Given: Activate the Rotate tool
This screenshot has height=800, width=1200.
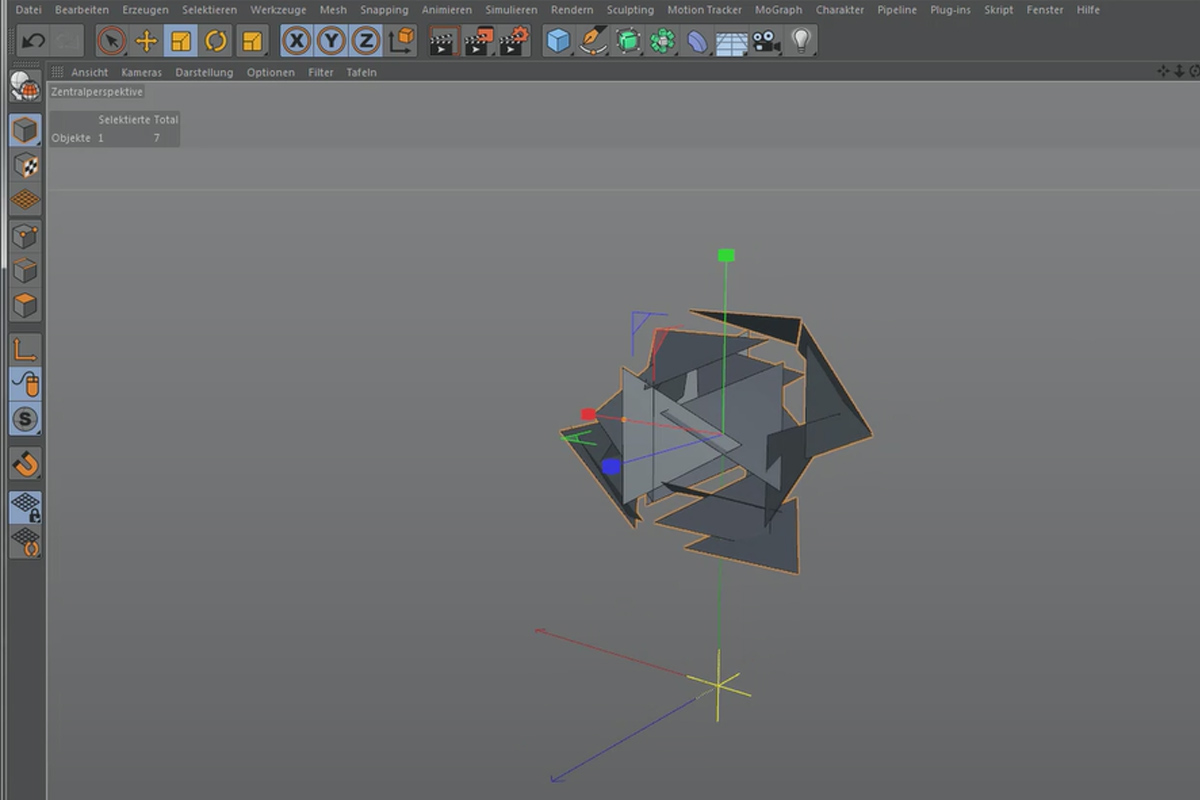Looking at the screenshot, I should [x=217, y=40].
